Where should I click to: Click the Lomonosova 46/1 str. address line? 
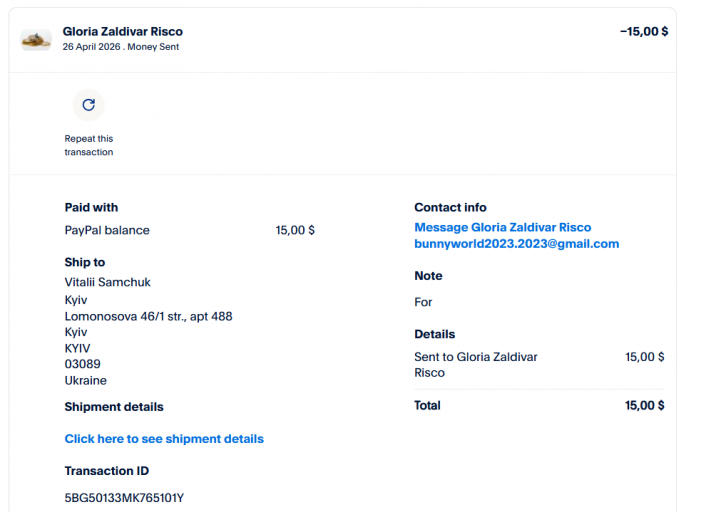click(x=148, y=316)
